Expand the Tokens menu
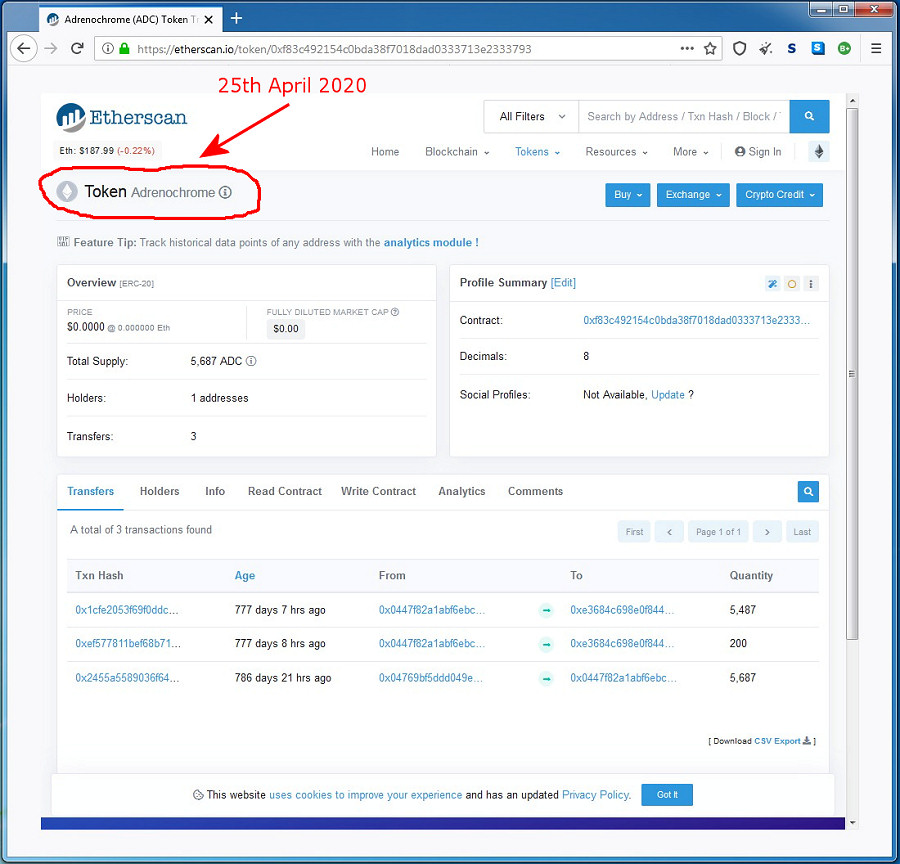The height and width of the screenshot is (864, 900). coord(537,152)
